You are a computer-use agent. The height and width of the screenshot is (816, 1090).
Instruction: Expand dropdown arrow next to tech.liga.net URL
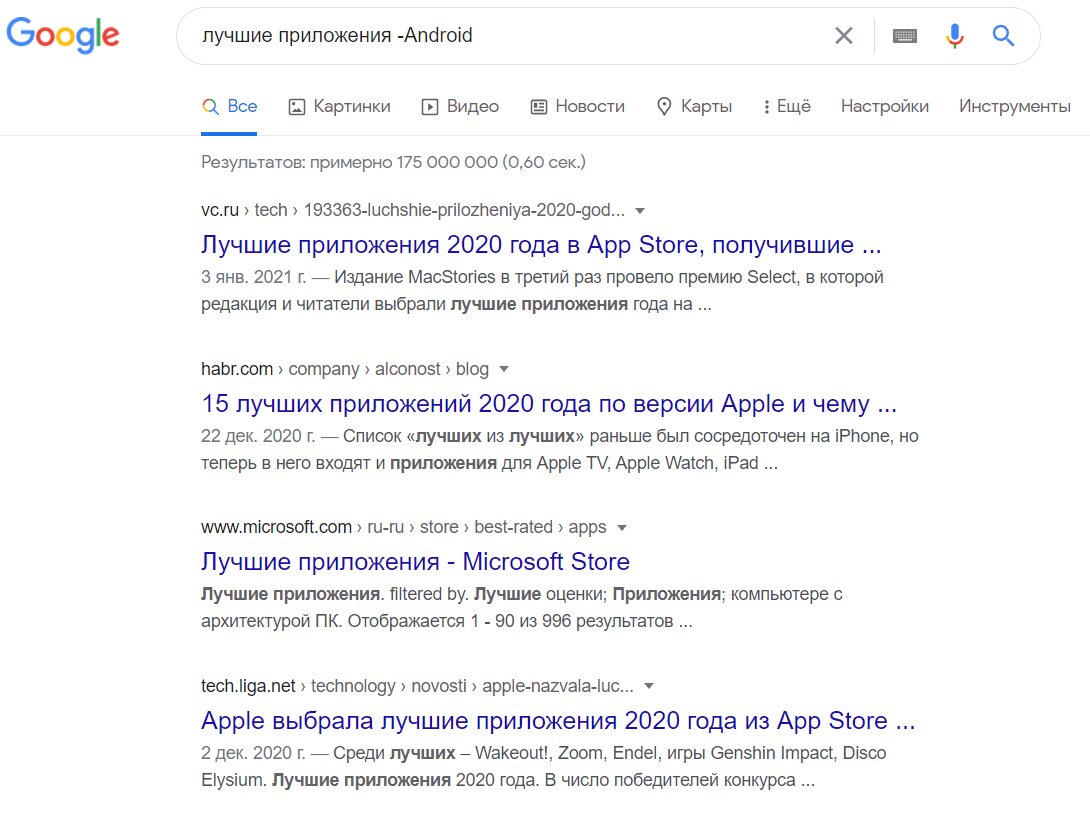click(x=649, y=686)
